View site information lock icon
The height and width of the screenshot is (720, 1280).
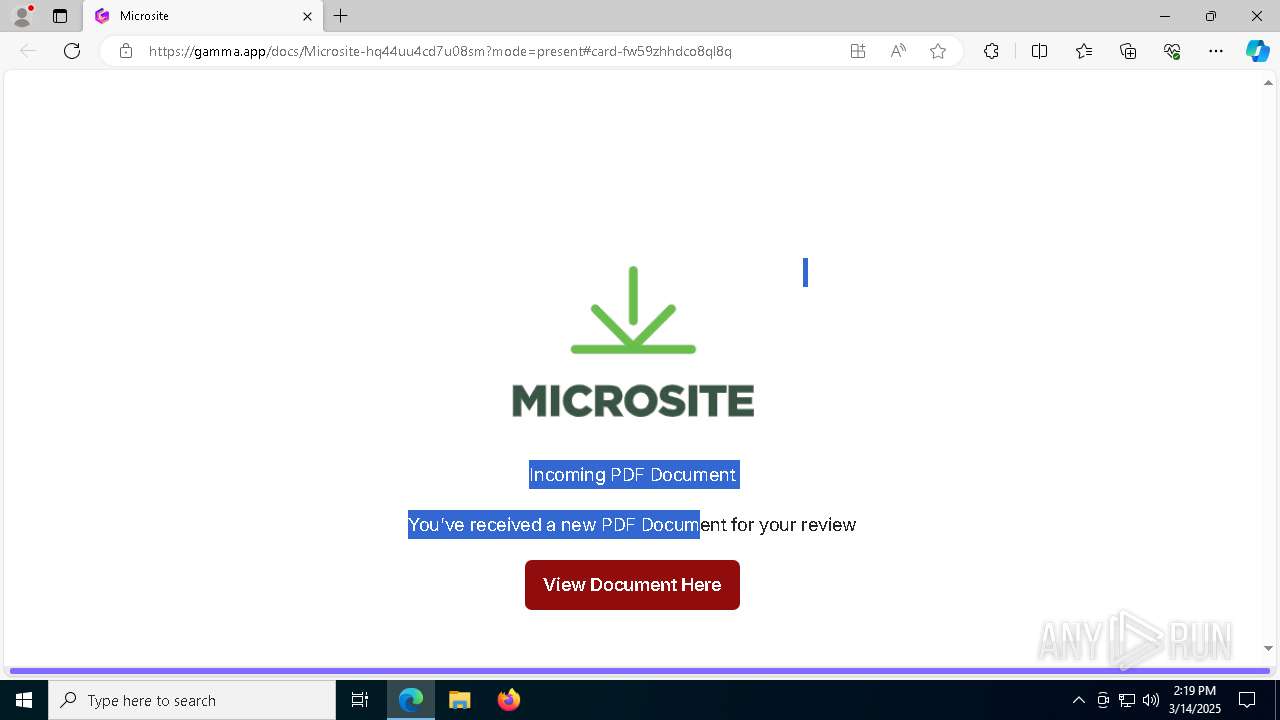[x=126, y=51]
